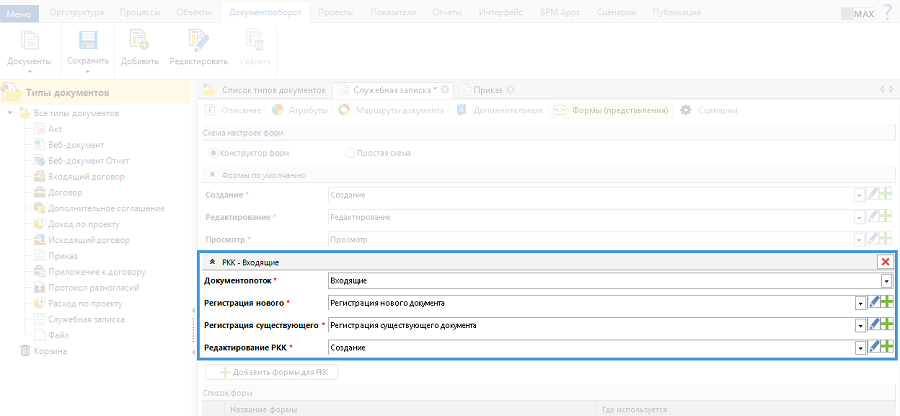Click the Добавить формы для РКК button
Screen dimensions: 900x416
coord(272,373)
